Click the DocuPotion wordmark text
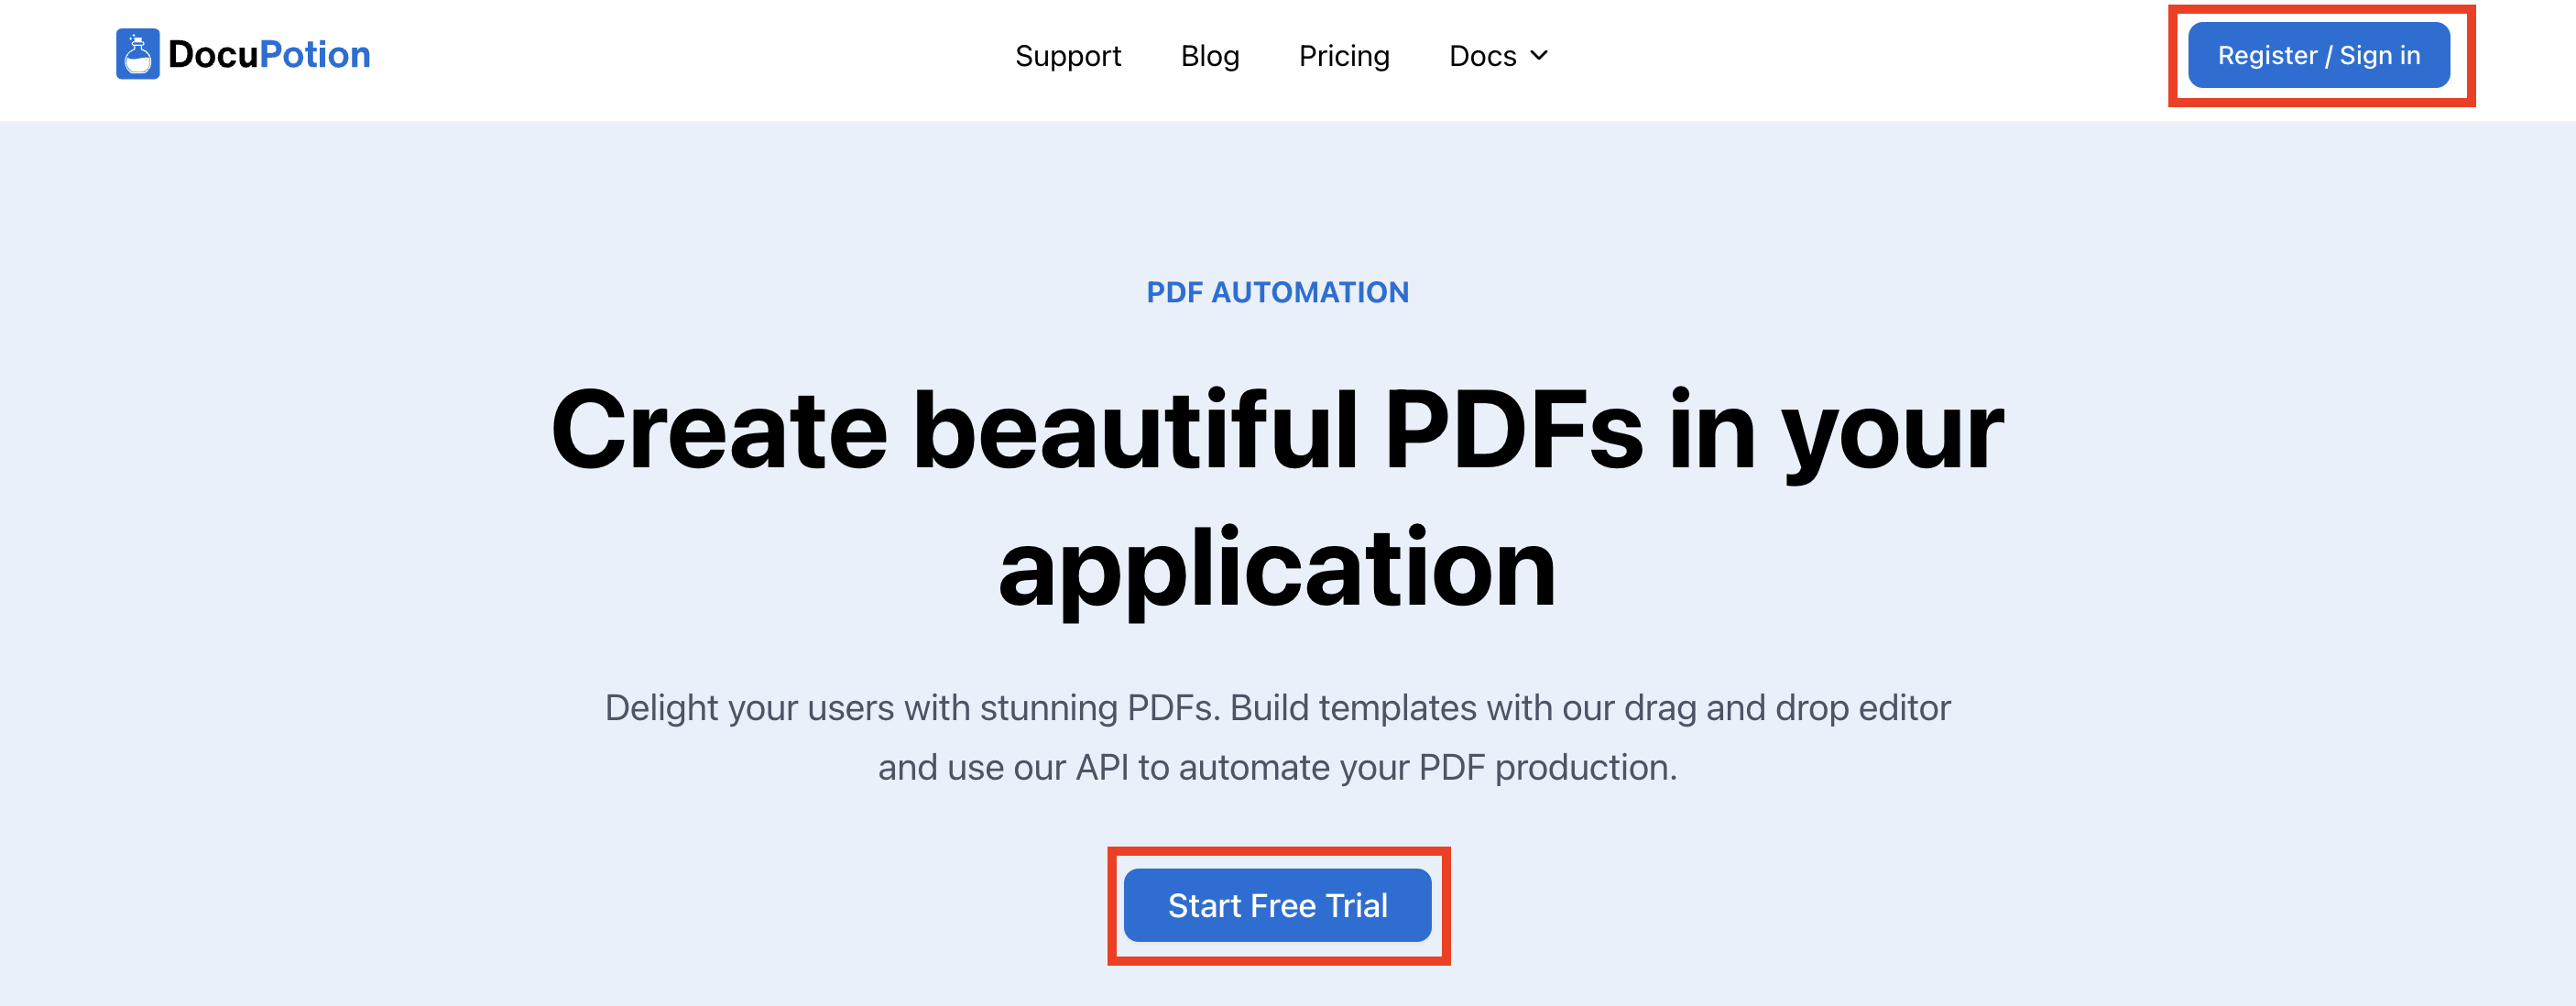The width and height of the screenshot is (2576, 1006). 268,54
